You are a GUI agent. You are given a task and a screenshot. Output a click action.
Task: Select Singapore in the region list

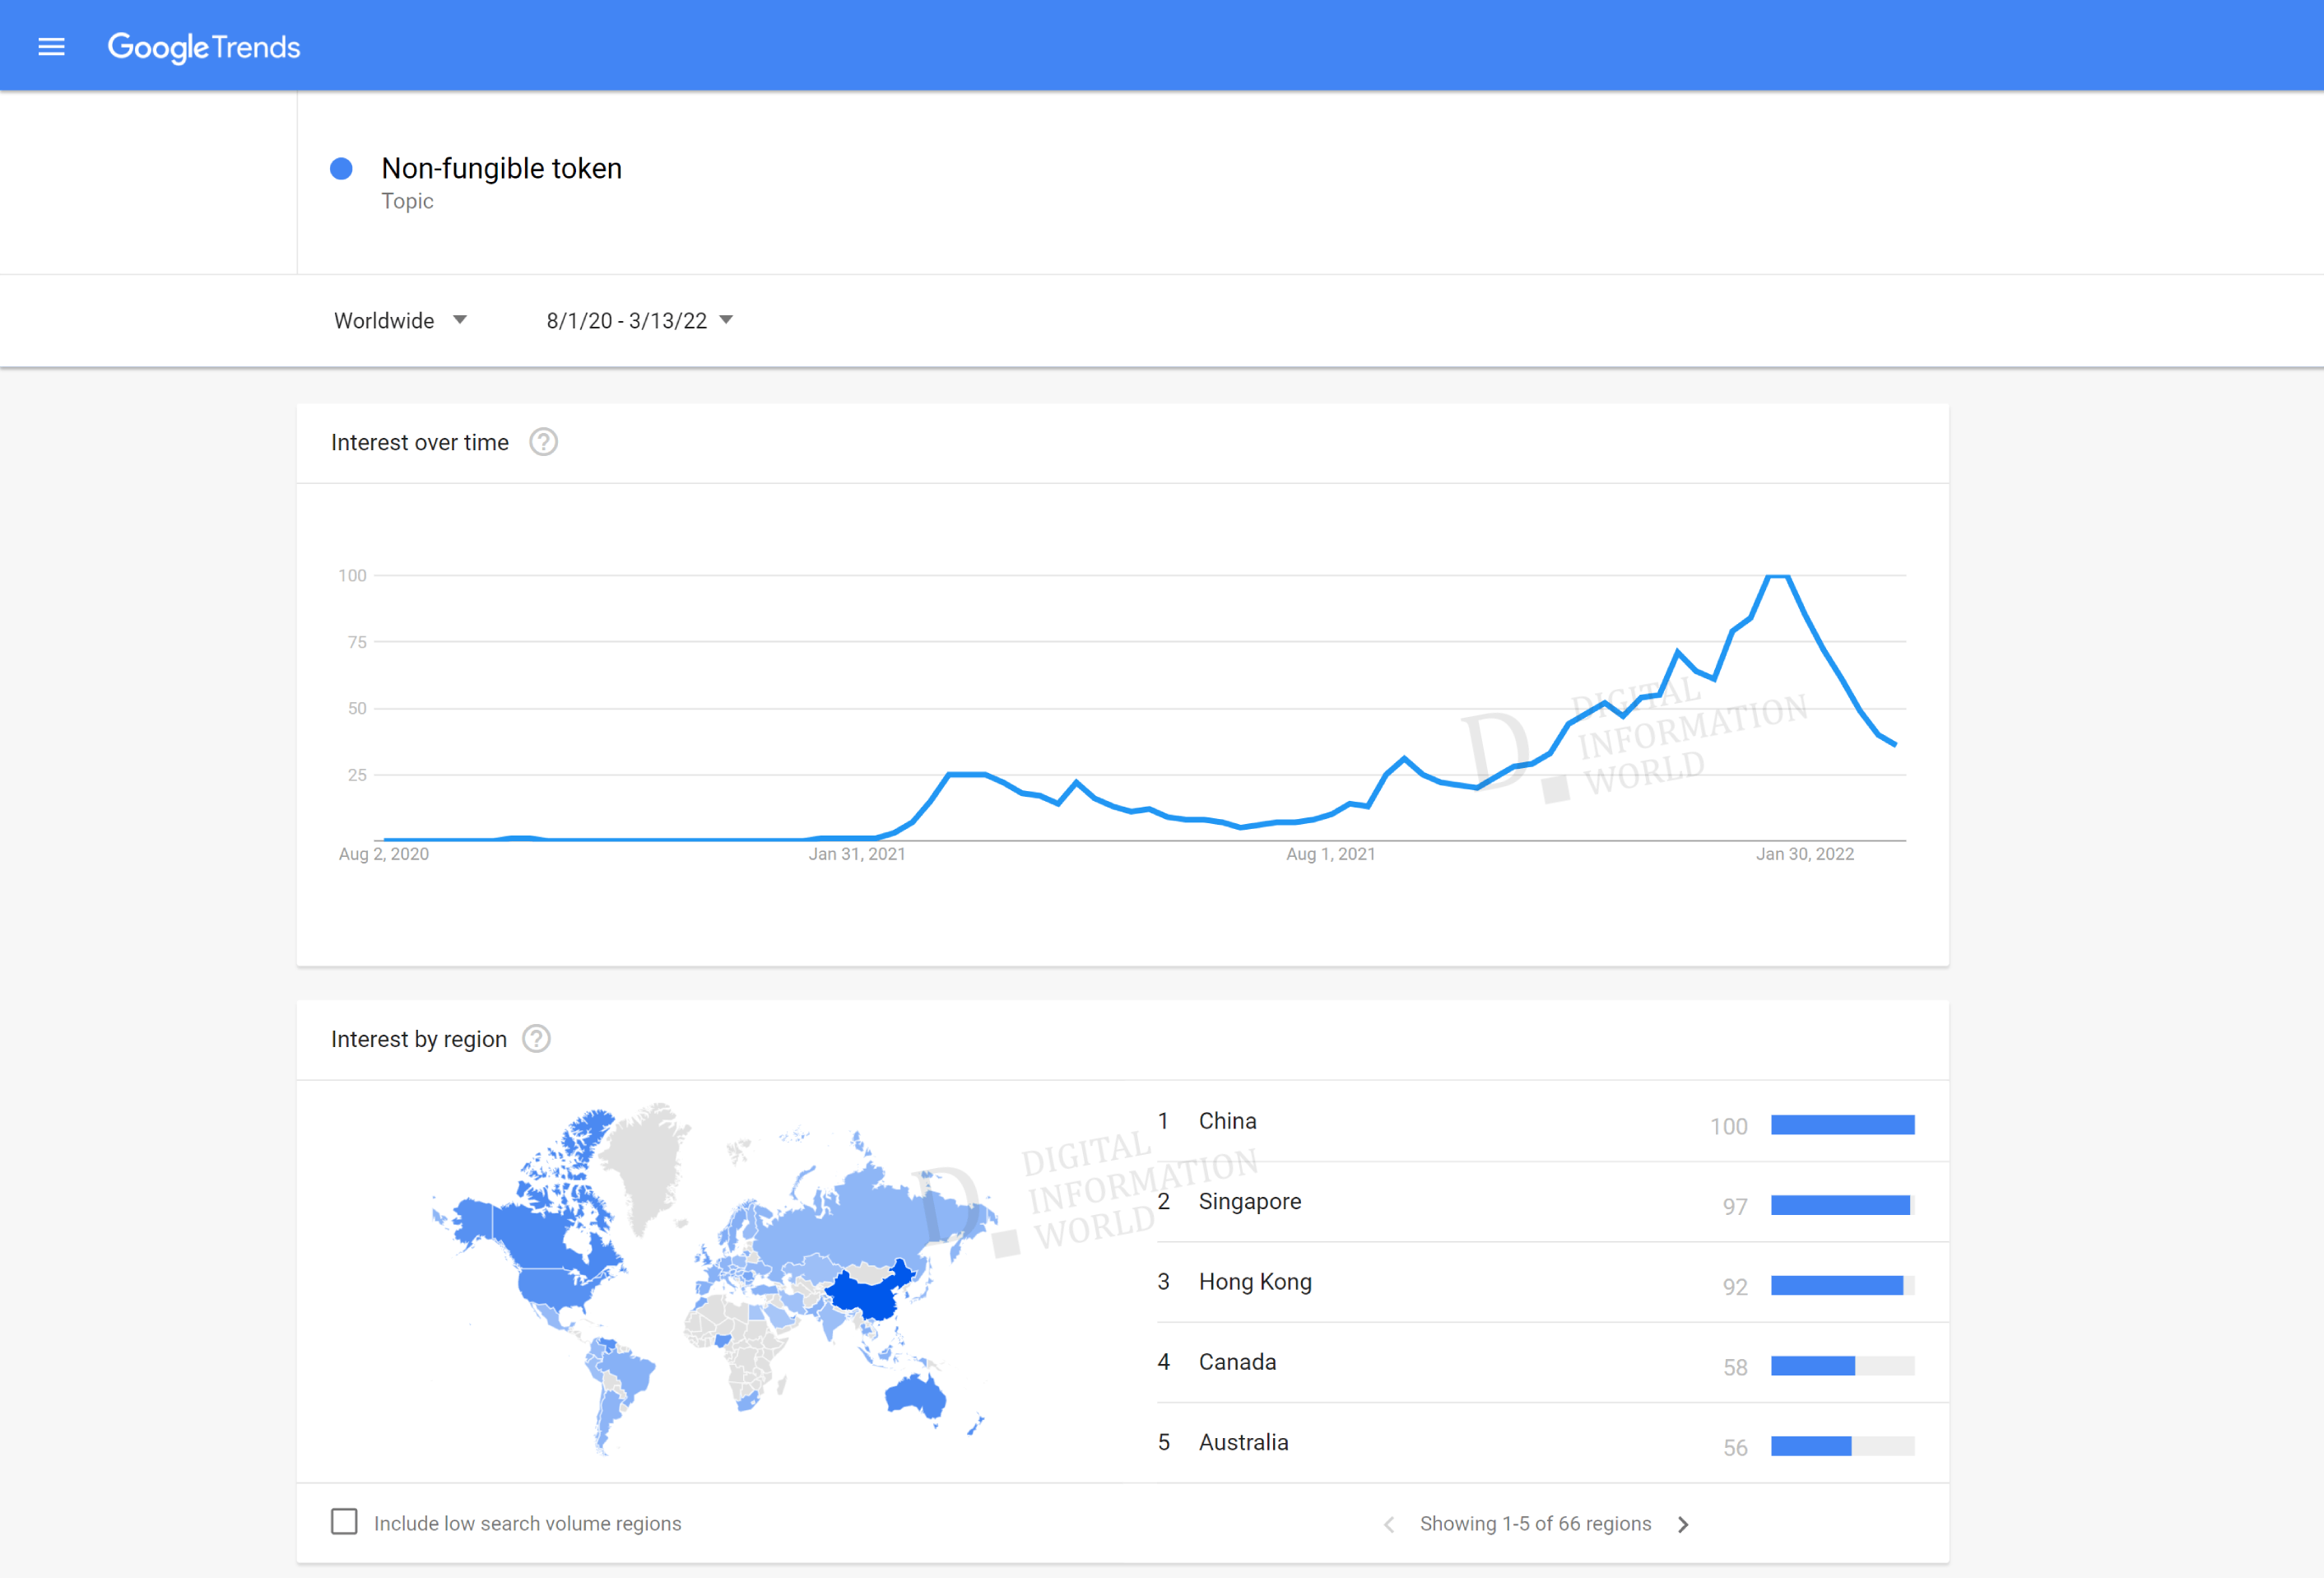point(1249,1201)
